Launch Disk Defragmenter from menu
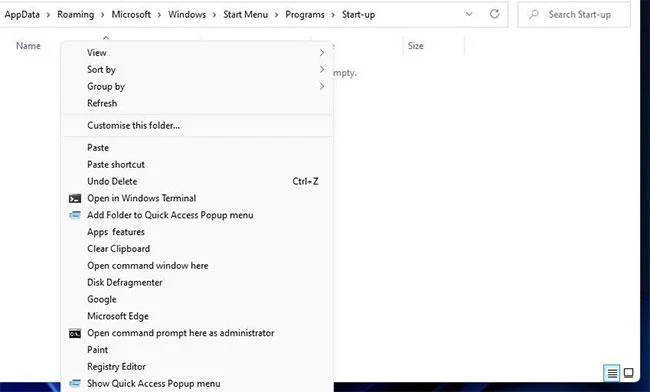The image size is (650, 392). click(x=197, y=283)
